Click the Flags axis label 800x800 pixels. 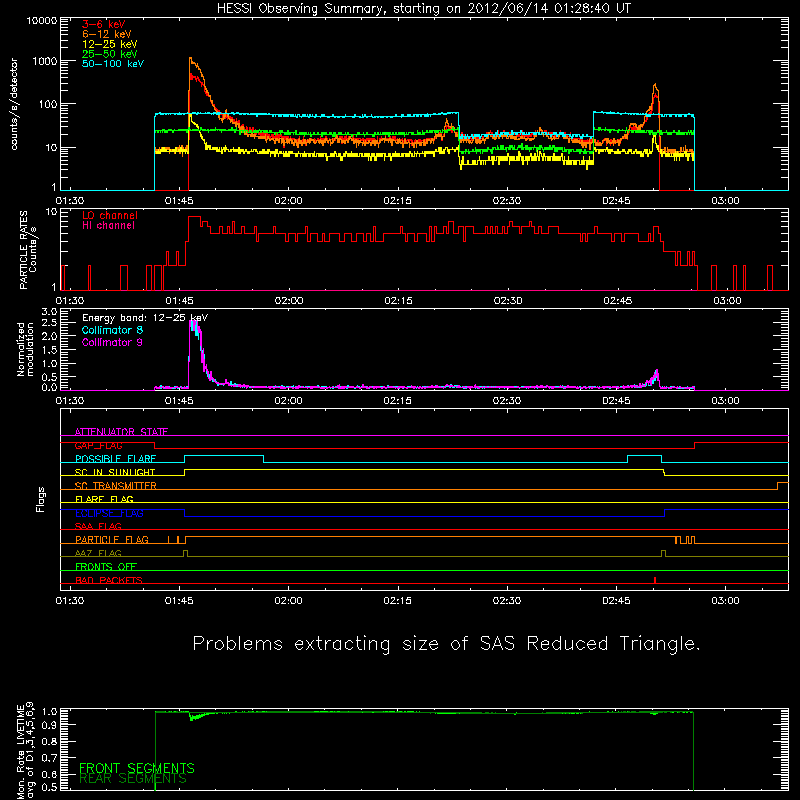tap(41, 499)
